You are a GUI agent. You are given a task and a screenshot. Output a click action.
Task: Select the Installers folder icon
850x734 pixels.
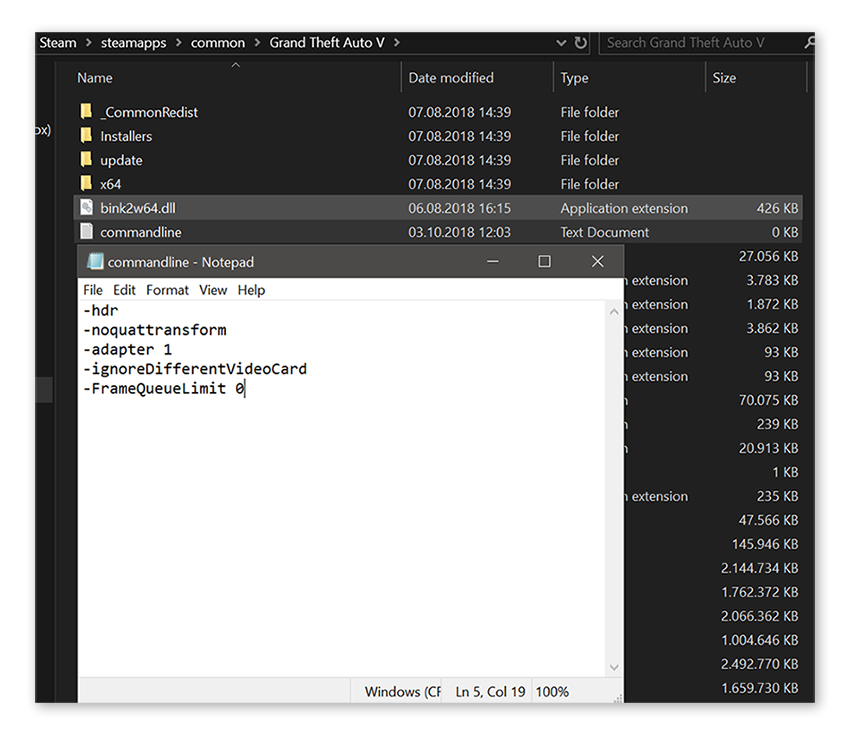point(86,136)
